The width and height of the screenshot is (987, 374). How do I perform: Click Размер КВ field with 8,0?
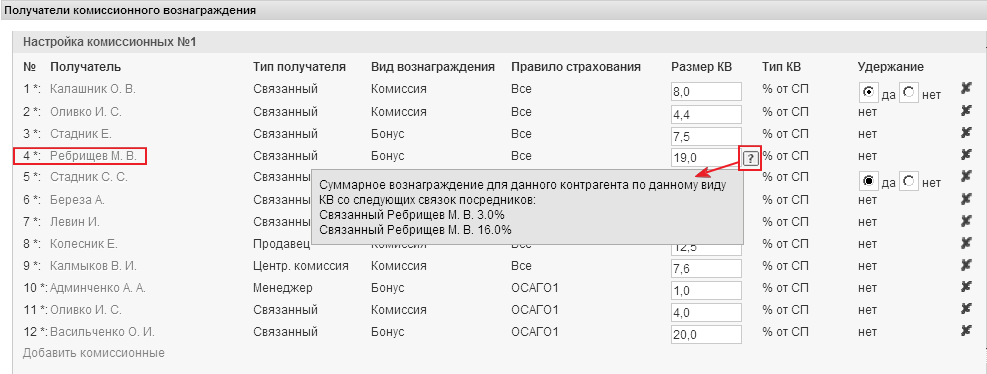click(x=706, y=92)
